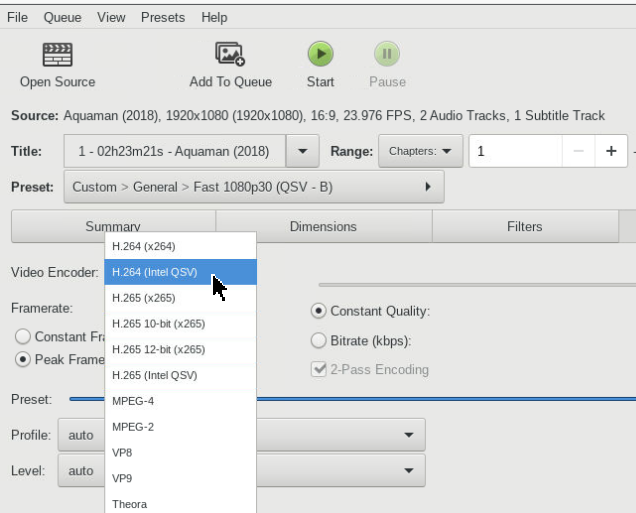The image size is (636, 513).
Task: Click the Pause button icon
Action: point(387,54)
